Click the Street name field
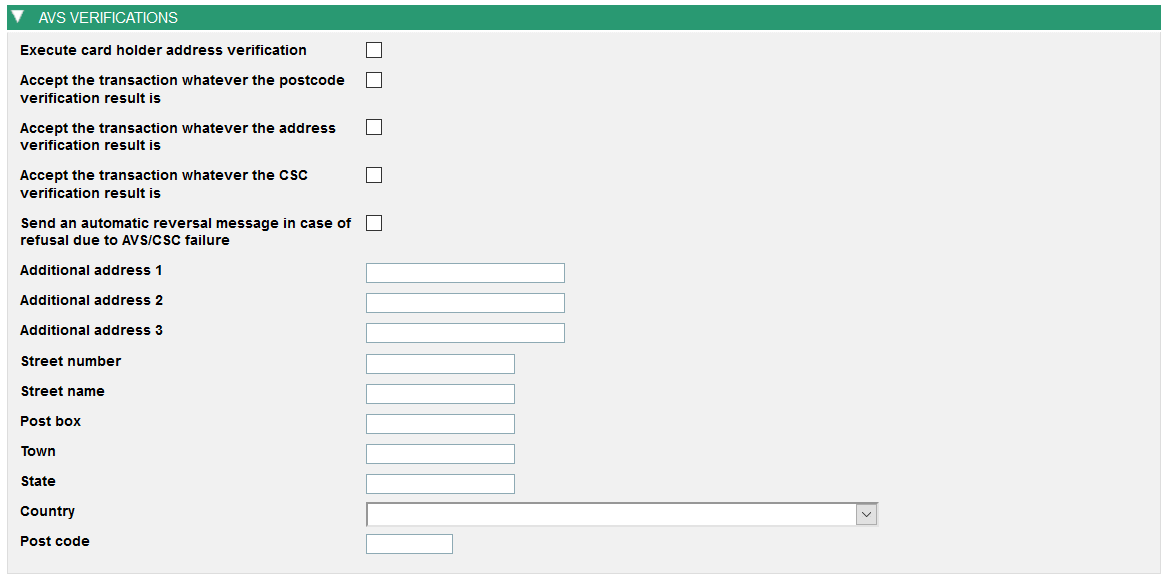 440,393
